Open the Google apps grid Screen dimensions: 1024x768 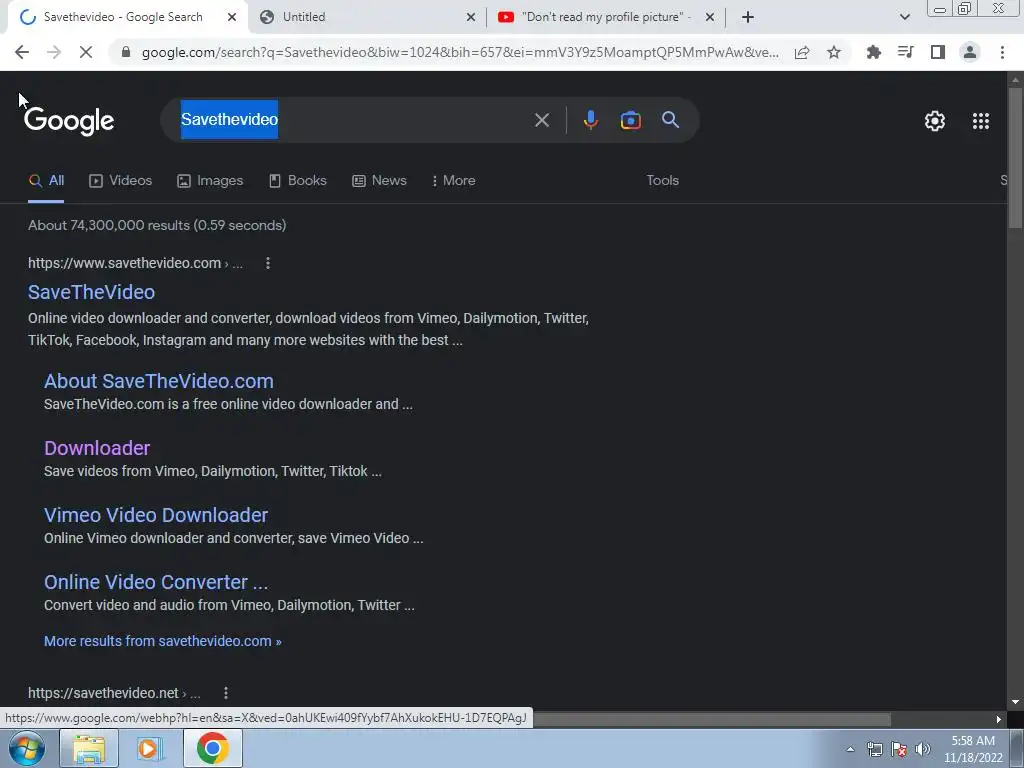(x=980, y=121)
